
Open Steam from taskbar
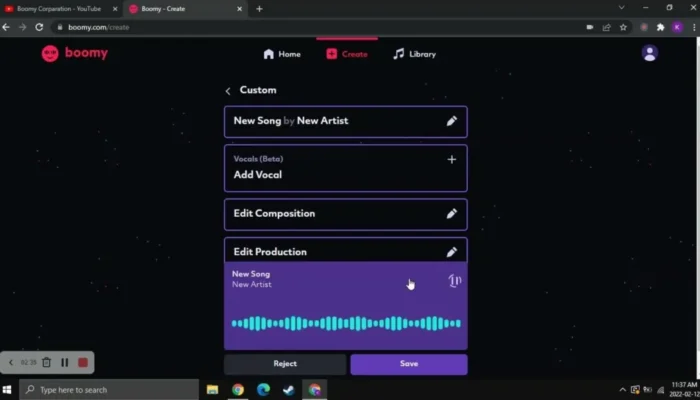click(x=289, y=390)
